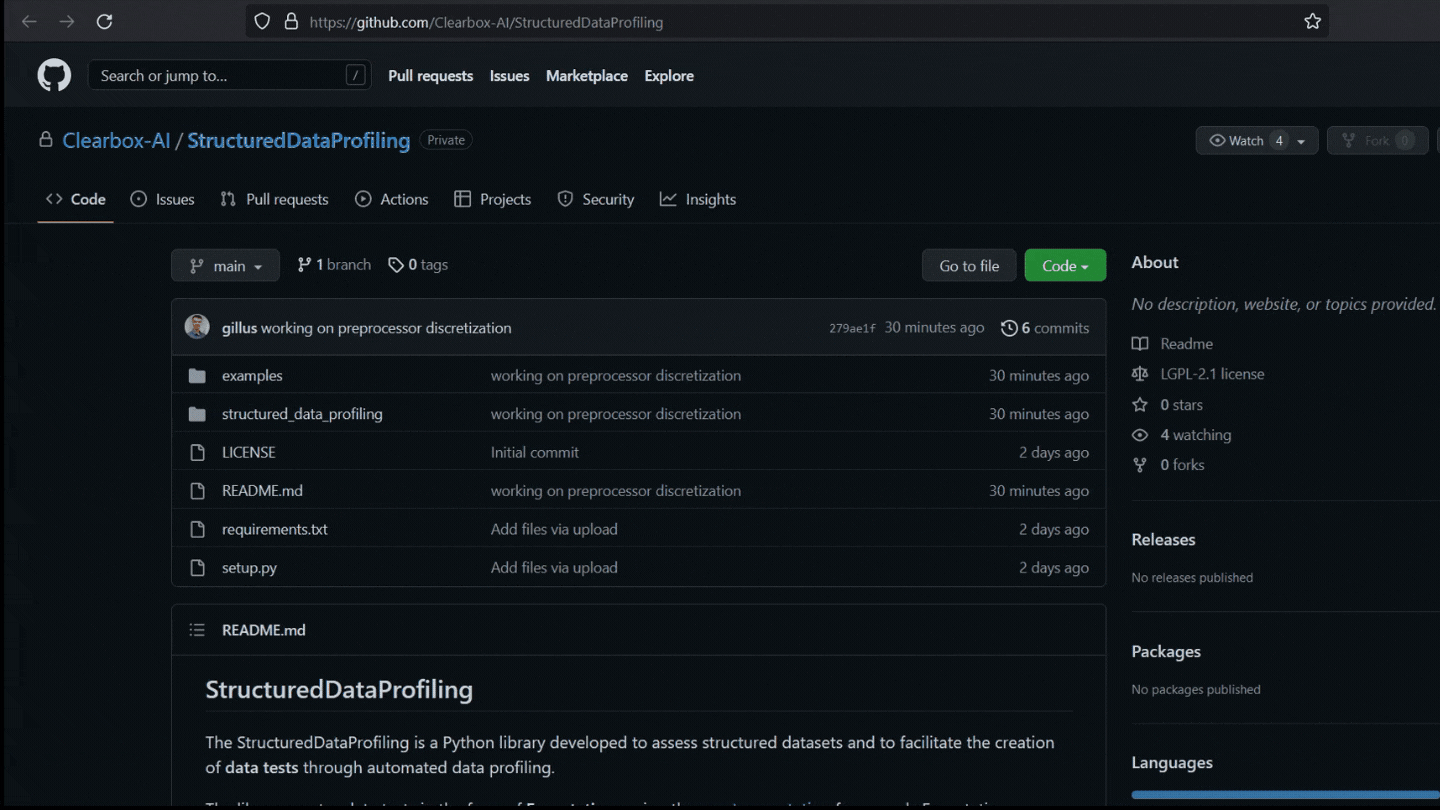Click the GitHub Octocat logo
The width and height of the screenshot is (1440, 810).
[54, 75]
